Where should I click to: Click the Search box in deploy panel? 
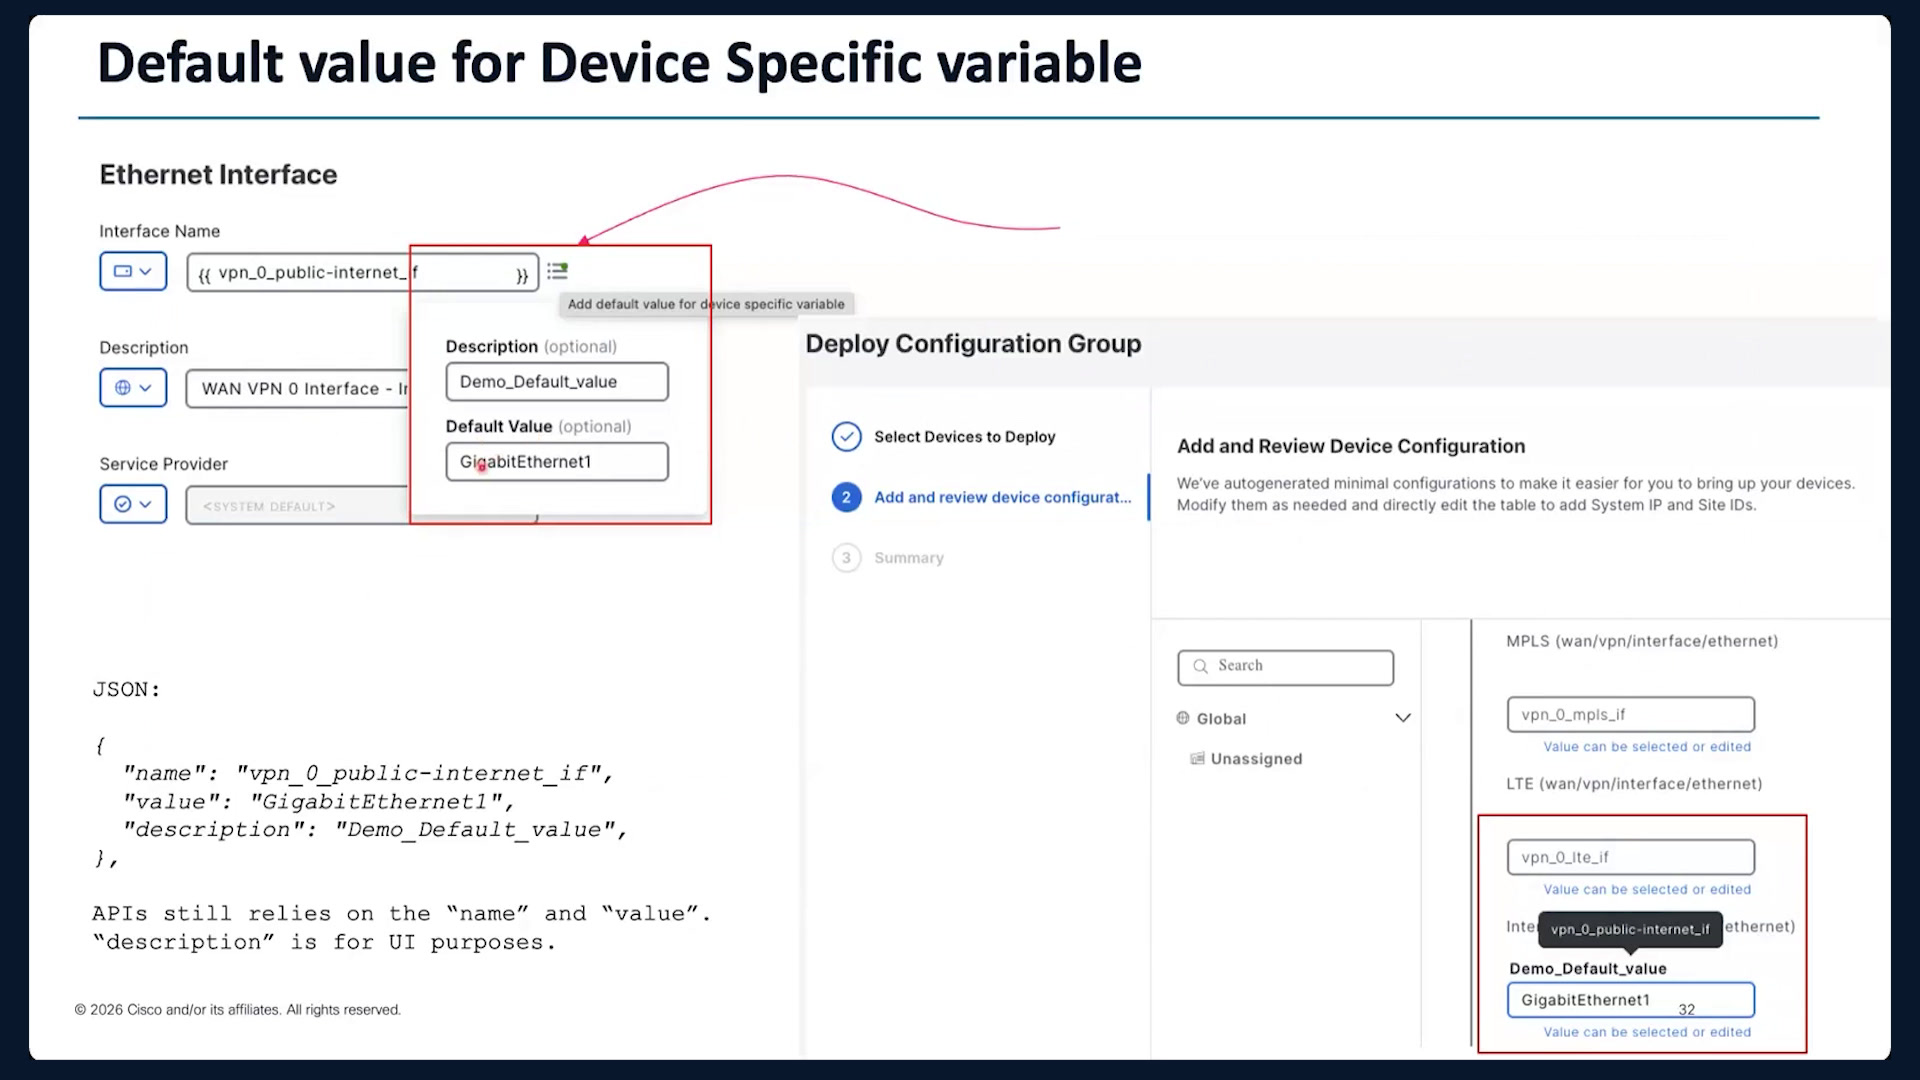coord(1285,667)
